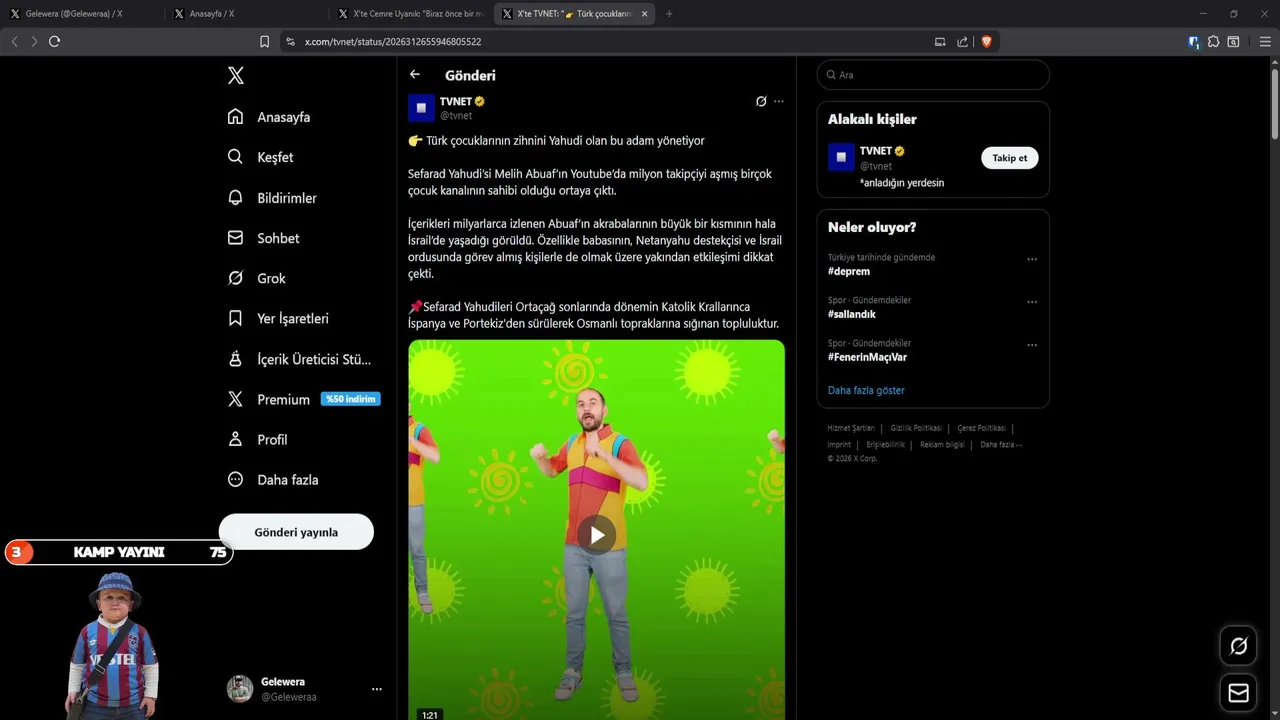Open Bildirimler bell icon

click(235, 198)
